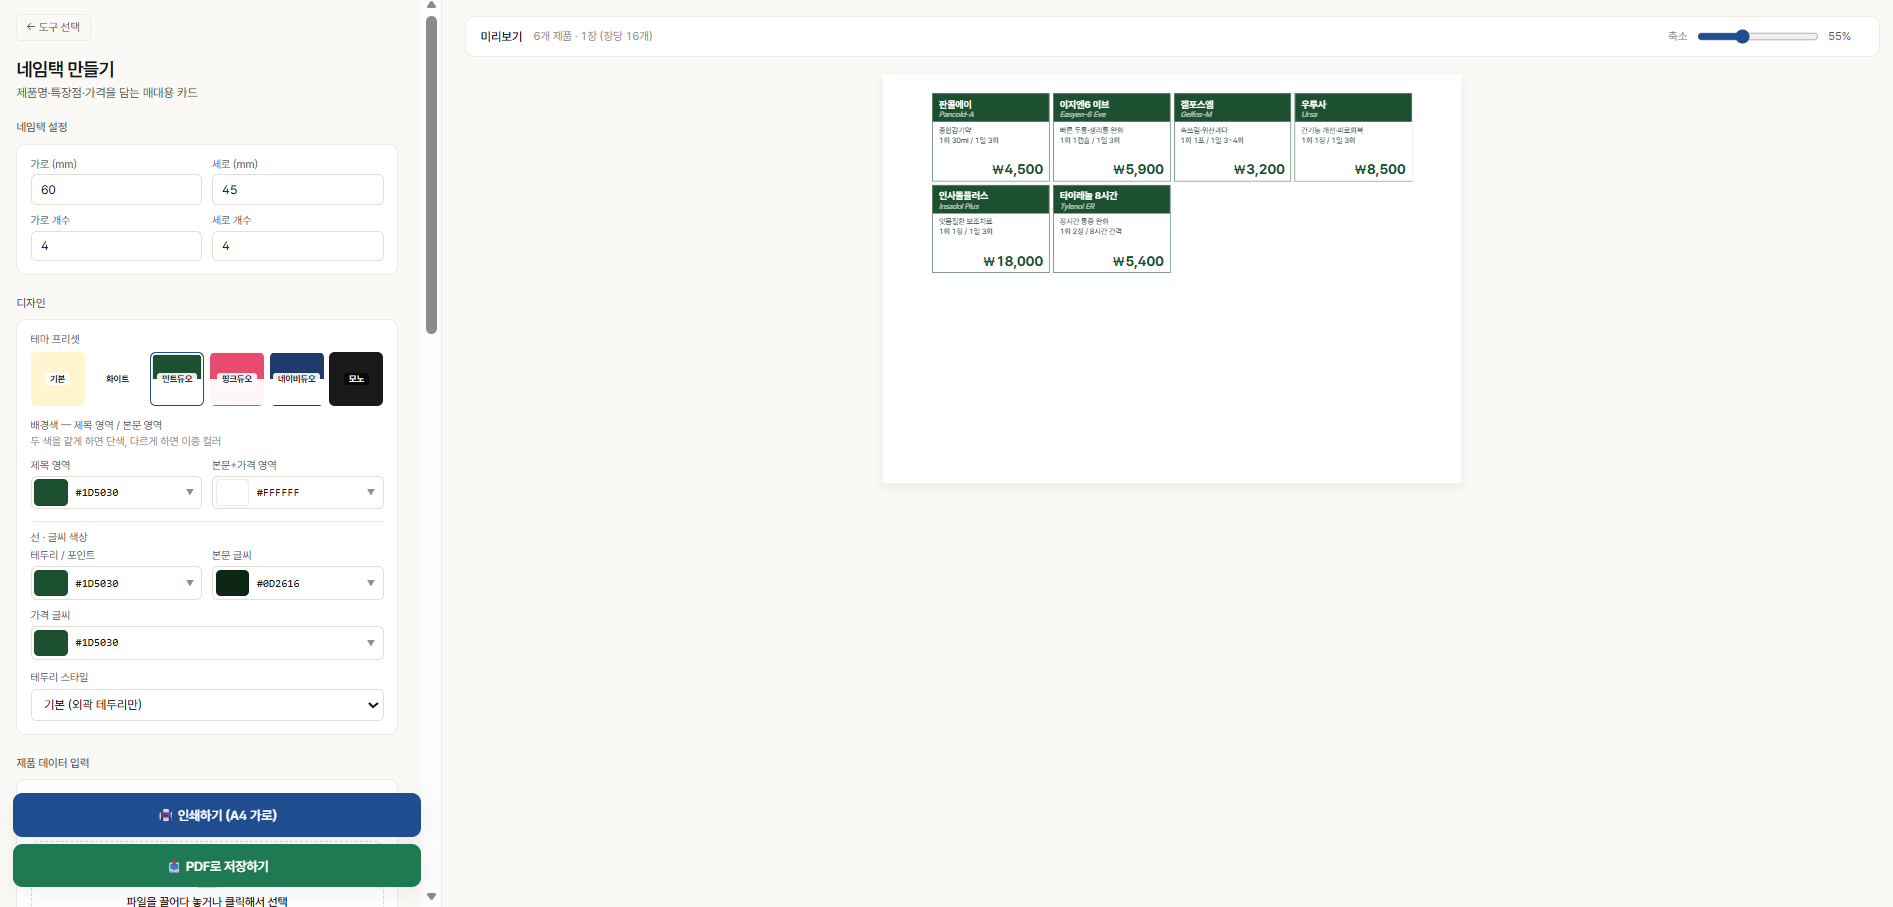This screenshot has width=1893, height=907.
Task: Click the 인사돌플러스 name tag card
Action: 991,229
